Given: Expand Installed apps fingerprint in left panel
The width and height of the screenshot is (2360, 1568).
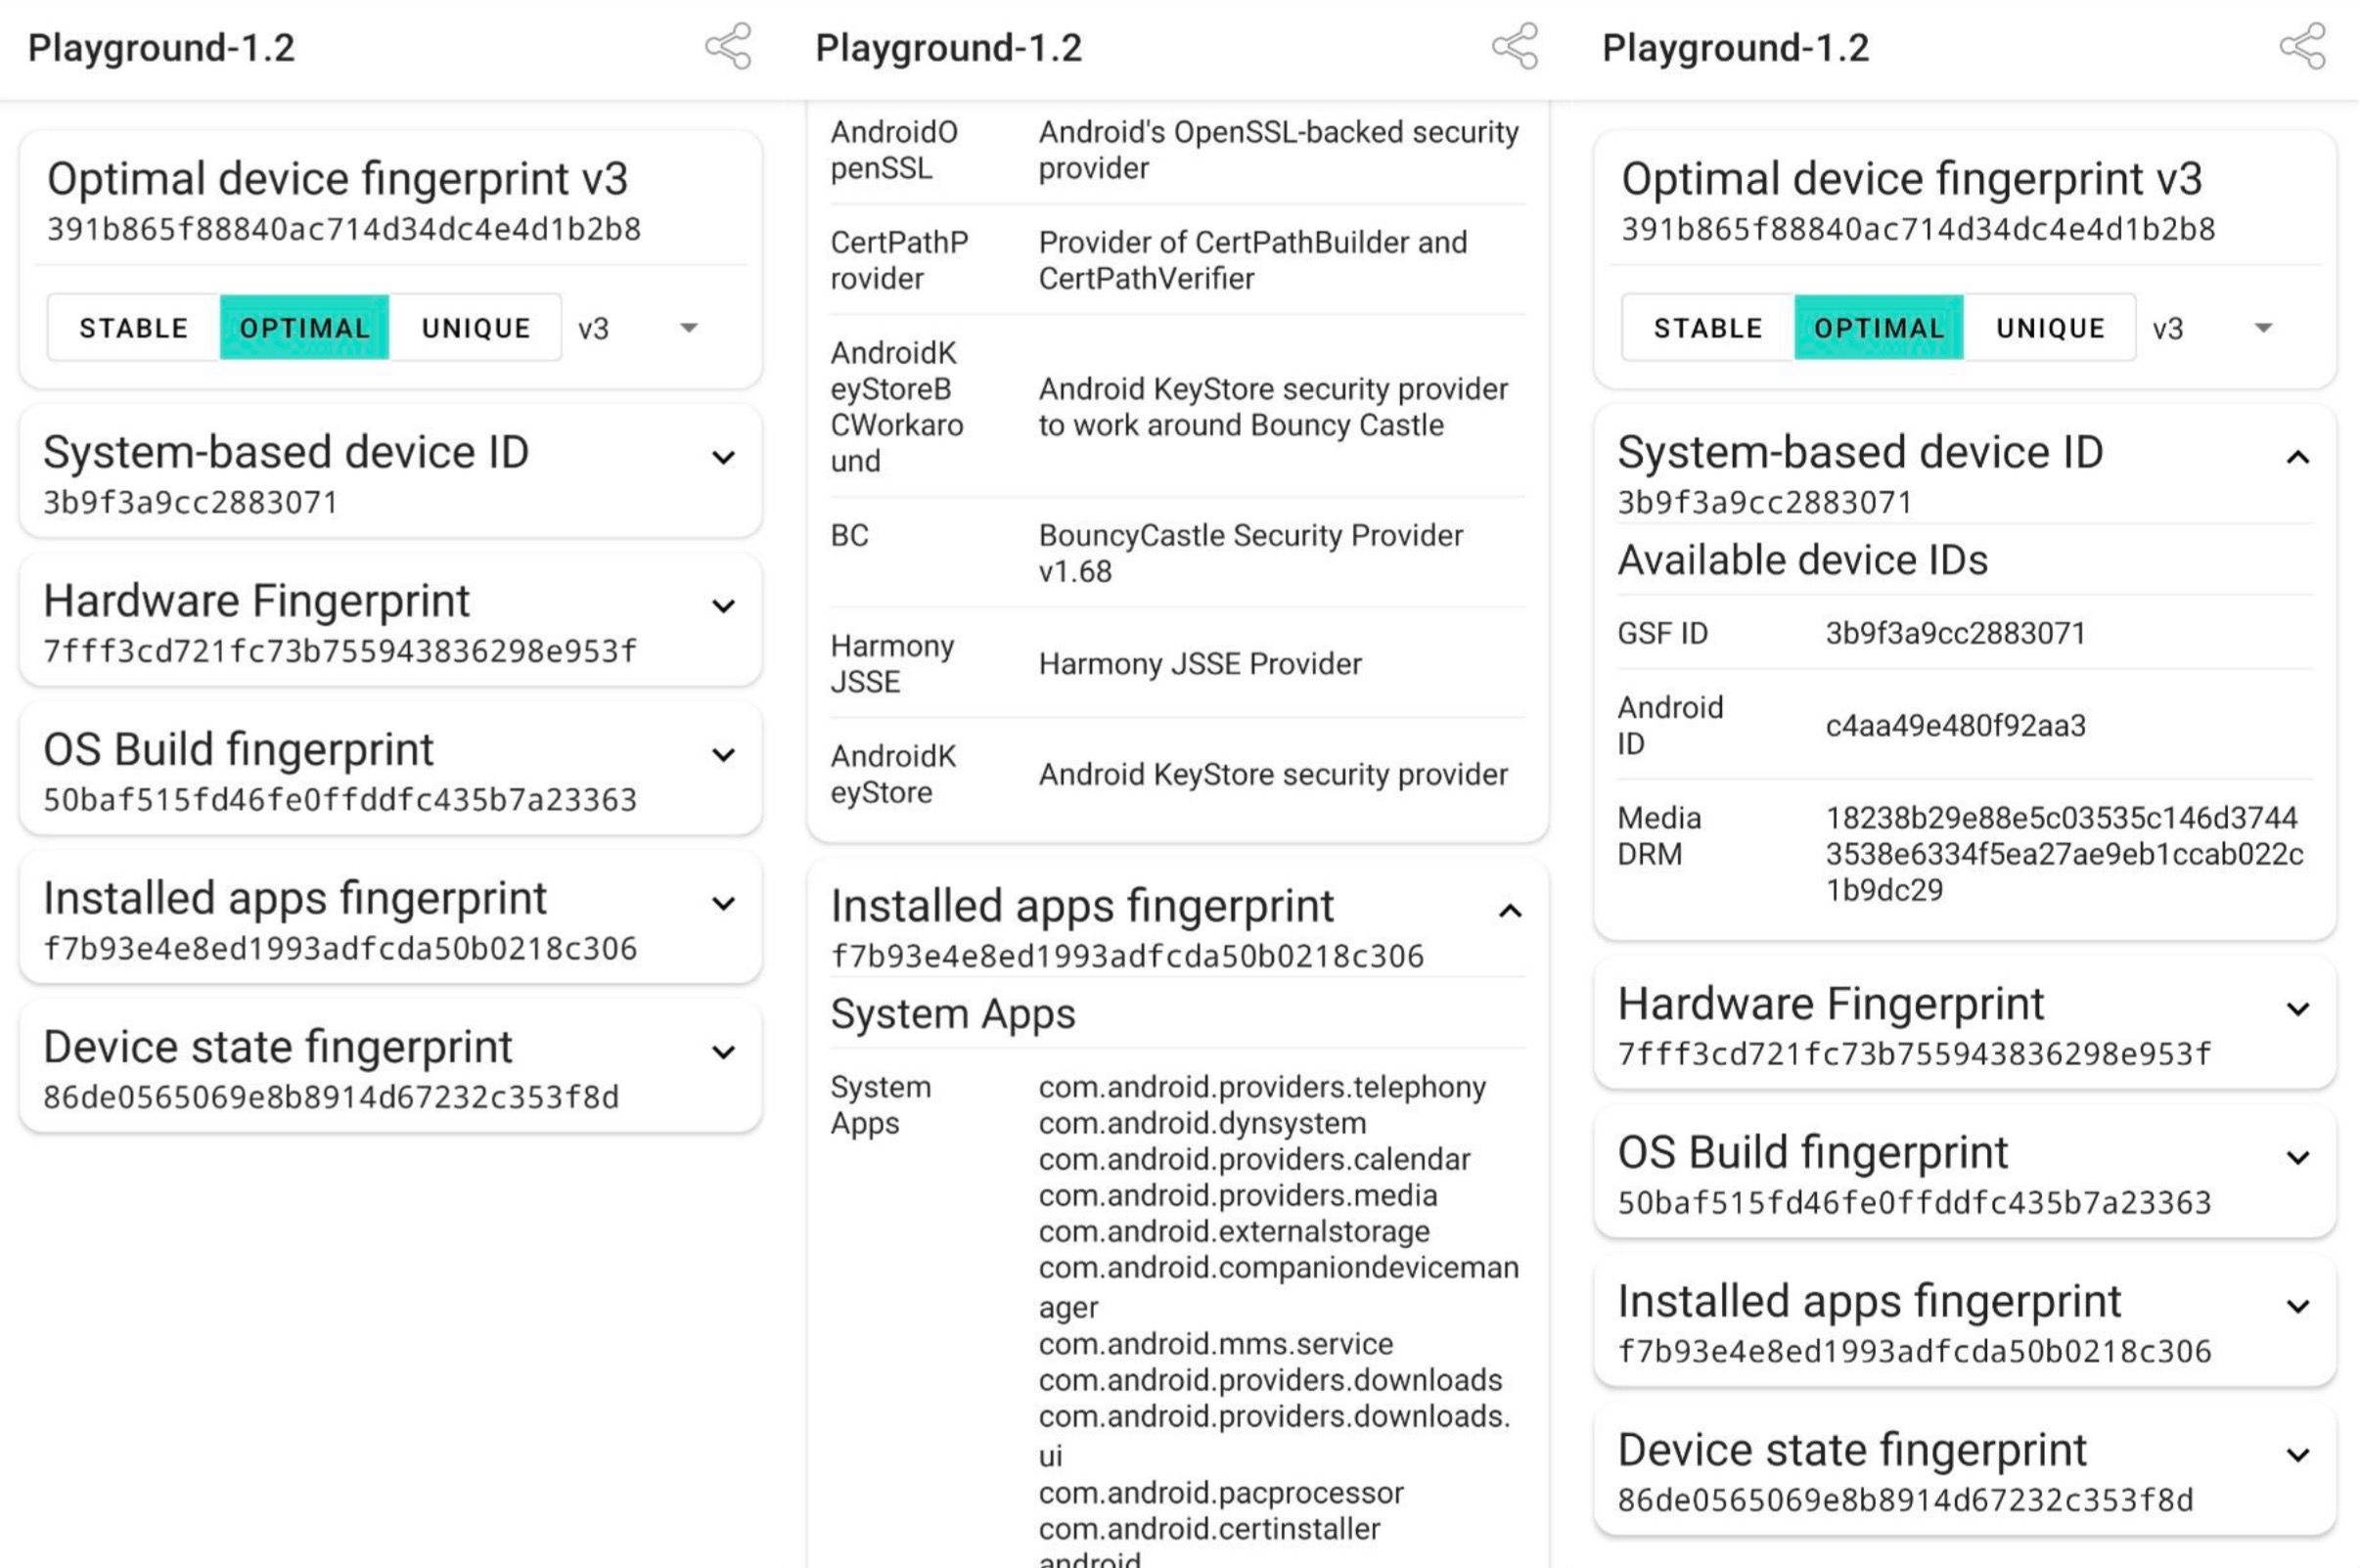Looking at the screenshot, I should pyautogui.click(x=723, y=904).
